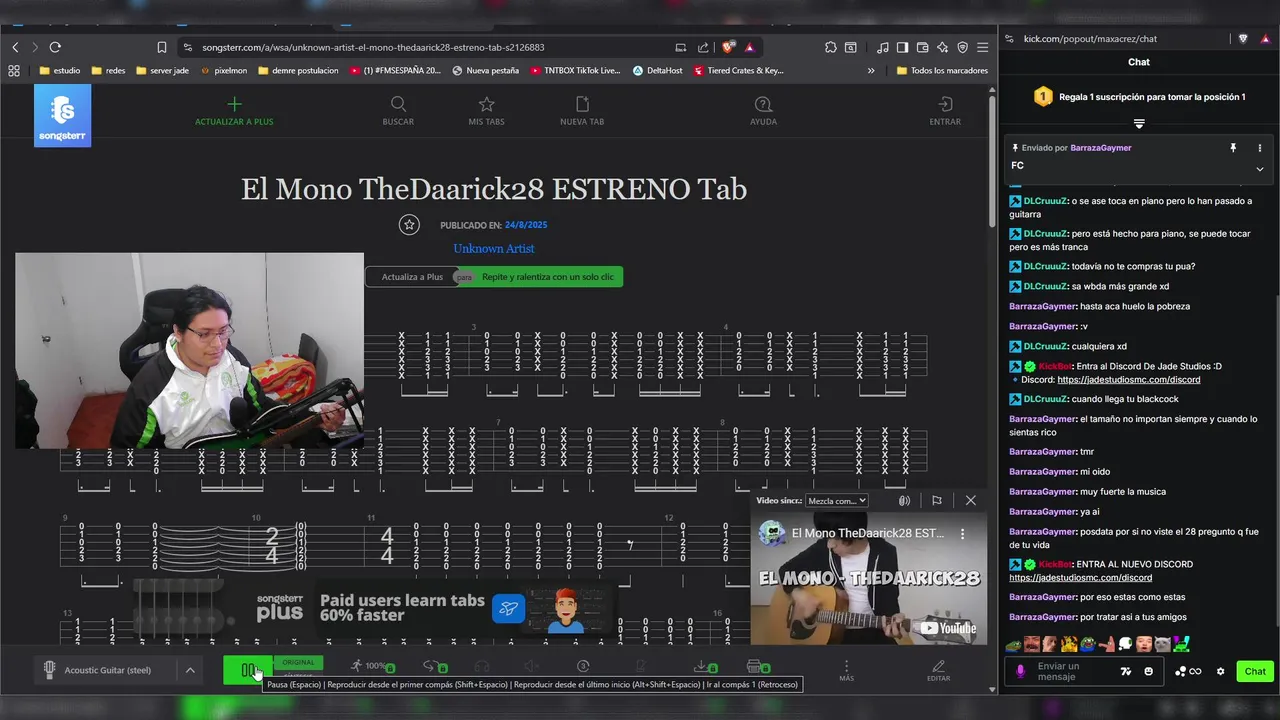Open the Unknown Artist link
1280x720 pixels.
click(494, 248)
